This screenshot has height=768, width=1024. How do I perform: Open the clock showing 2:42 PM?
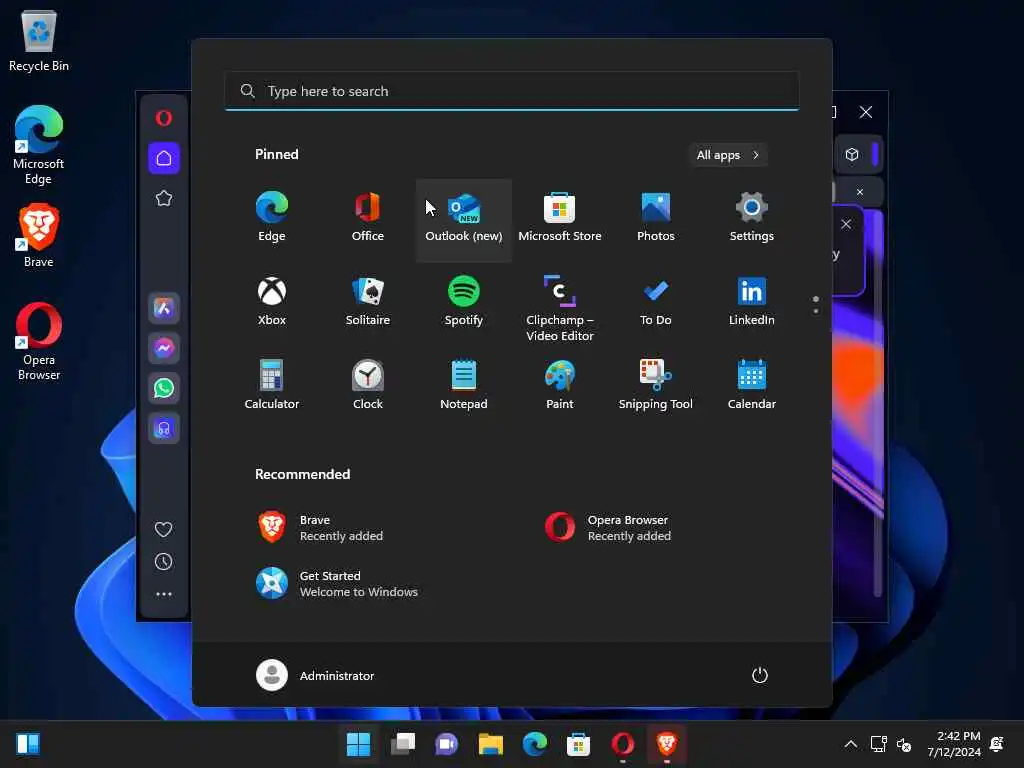tap(954, 744)
